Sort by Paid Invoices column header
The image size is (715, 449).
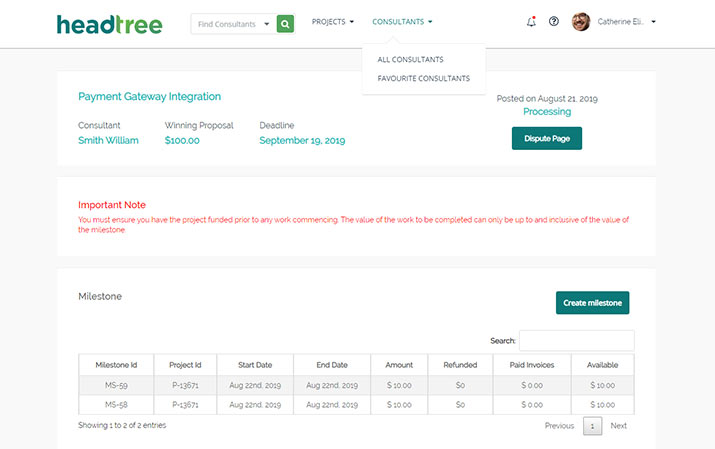tap(532, 365)
